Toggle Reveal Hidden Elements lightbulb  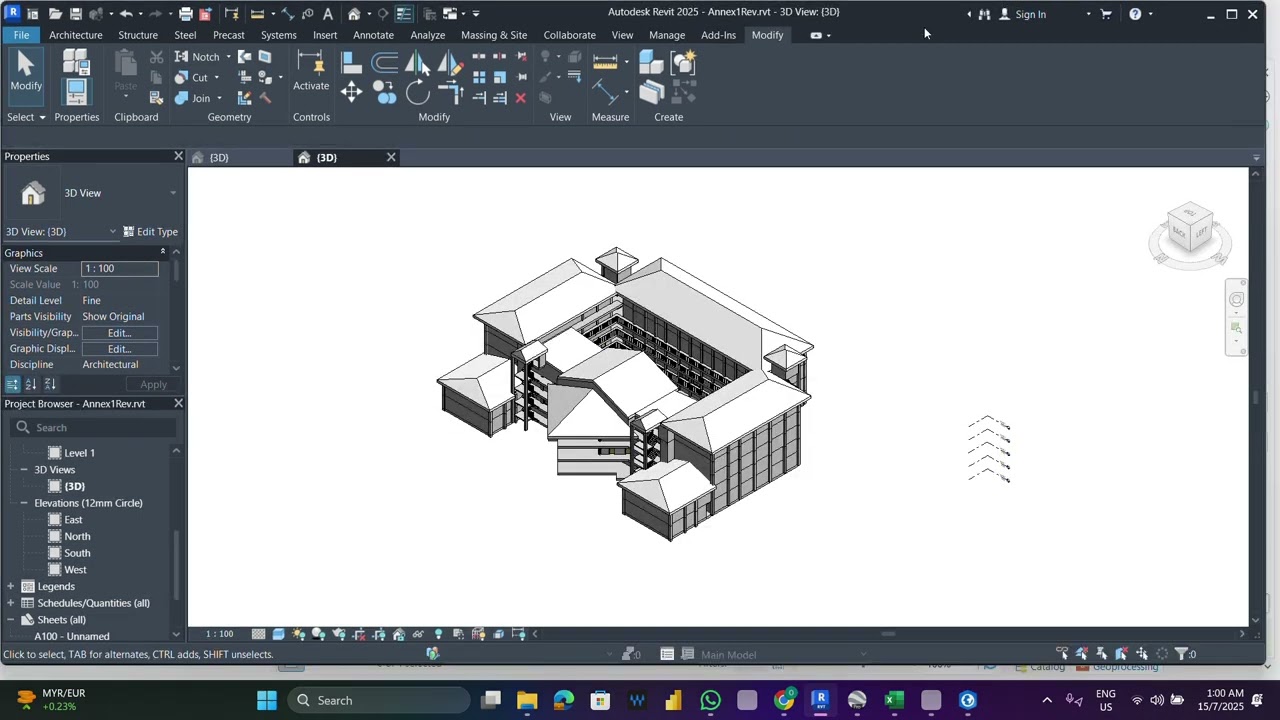pyautogui.click(x=438, y=634)
